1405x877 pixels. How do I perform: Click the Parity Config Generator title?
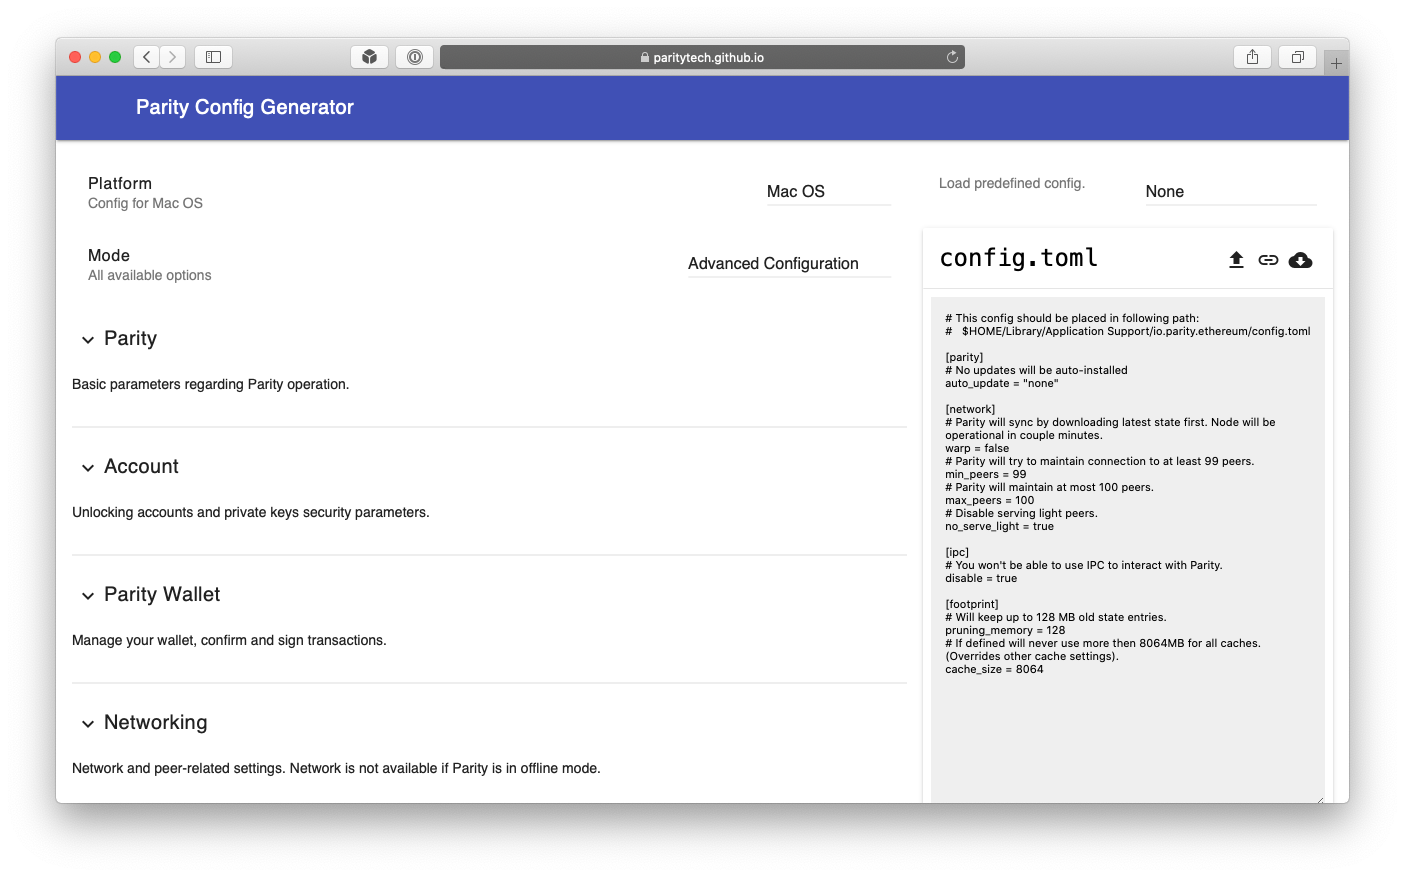(x=245, y=107)
